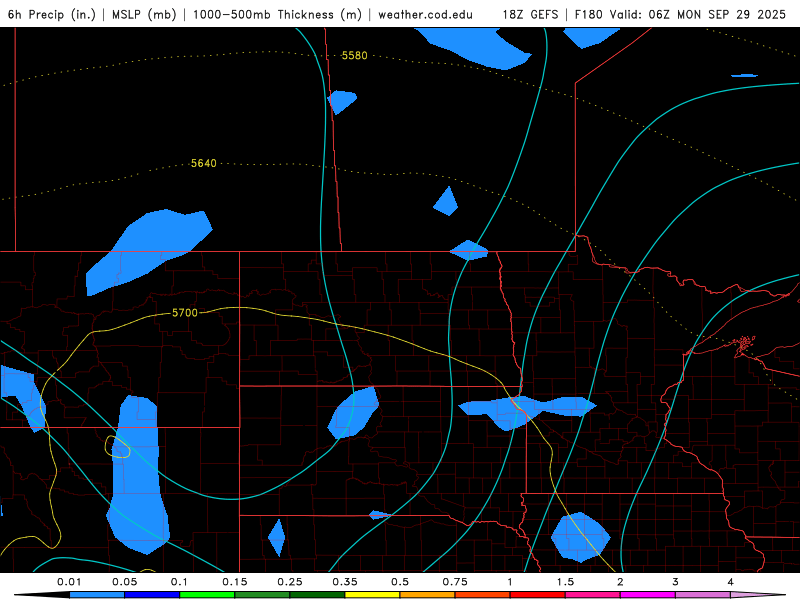Click the legend value 2
The height and width of the screenshot is (600, 800).
[620, 582]
